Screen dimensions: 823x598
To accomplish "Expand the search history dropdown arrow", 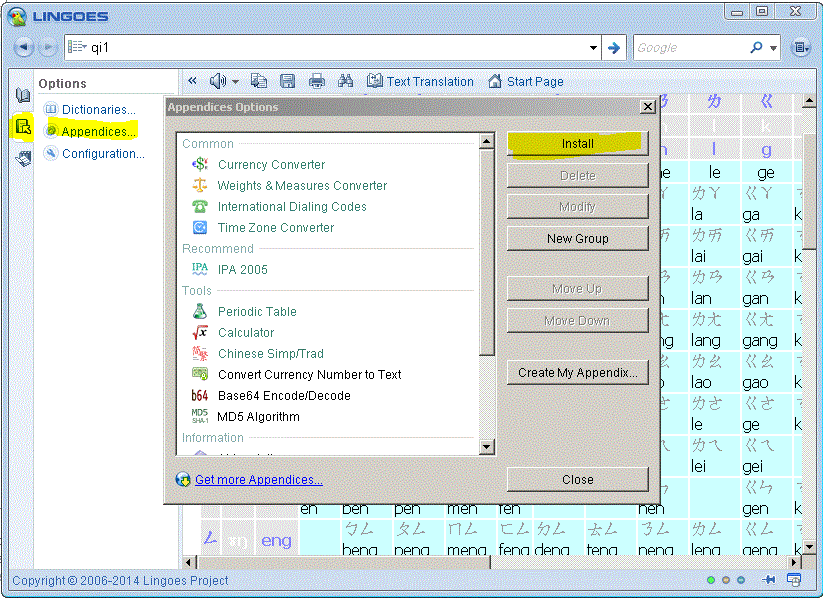I will (593, 48).
